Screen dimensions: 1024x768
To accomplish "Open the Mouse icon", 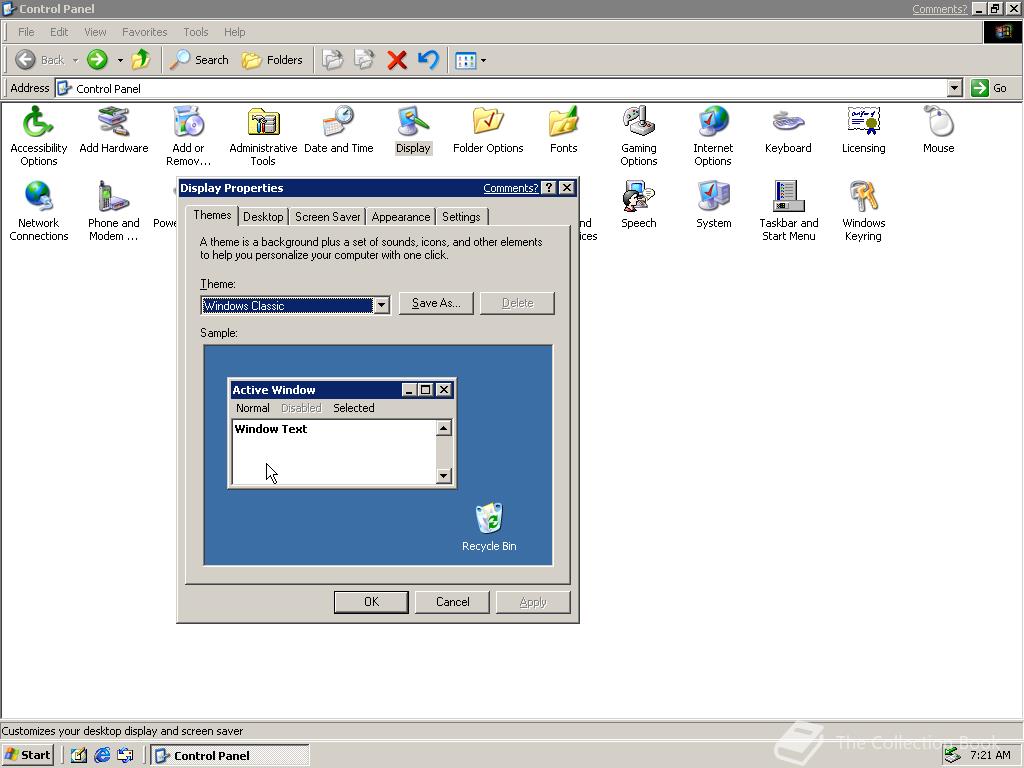I will pyautogui.click(x=938, y=130).
